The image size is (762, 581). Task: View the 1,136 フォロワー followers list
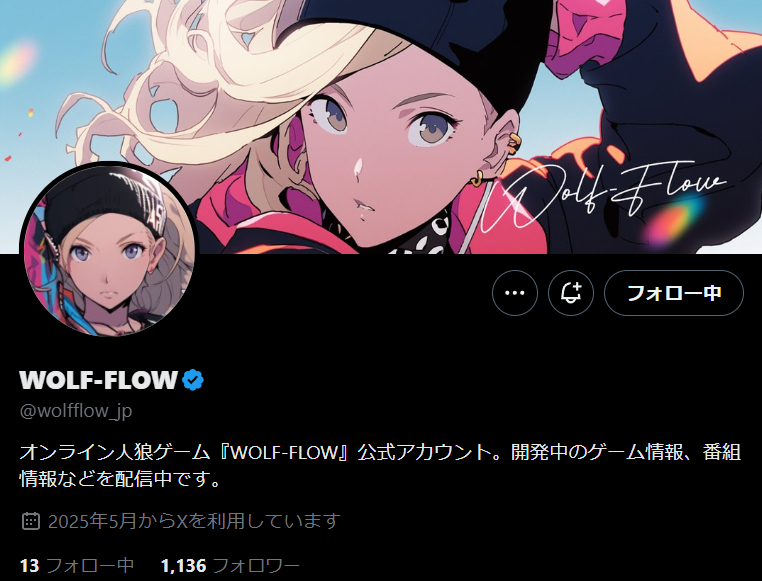pyautogui.click(x=230, y=565)
